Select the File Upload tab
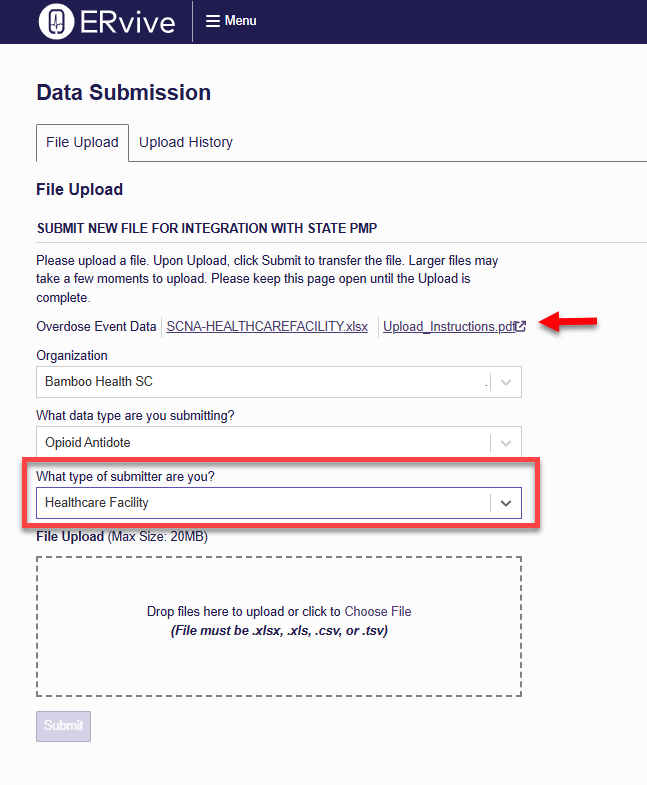The height and width of the screenshot is (785, 647). 82,143
